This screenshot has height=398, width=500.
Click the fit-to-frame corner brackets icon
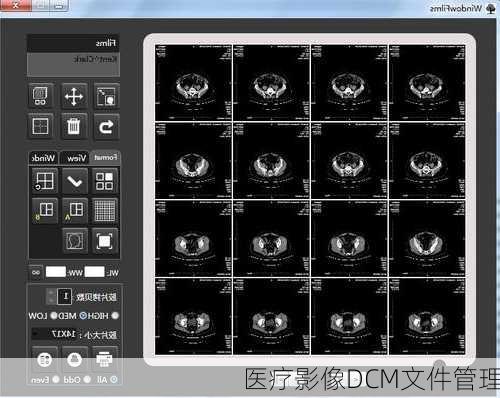pyautogui.click(x=104, y=241)
